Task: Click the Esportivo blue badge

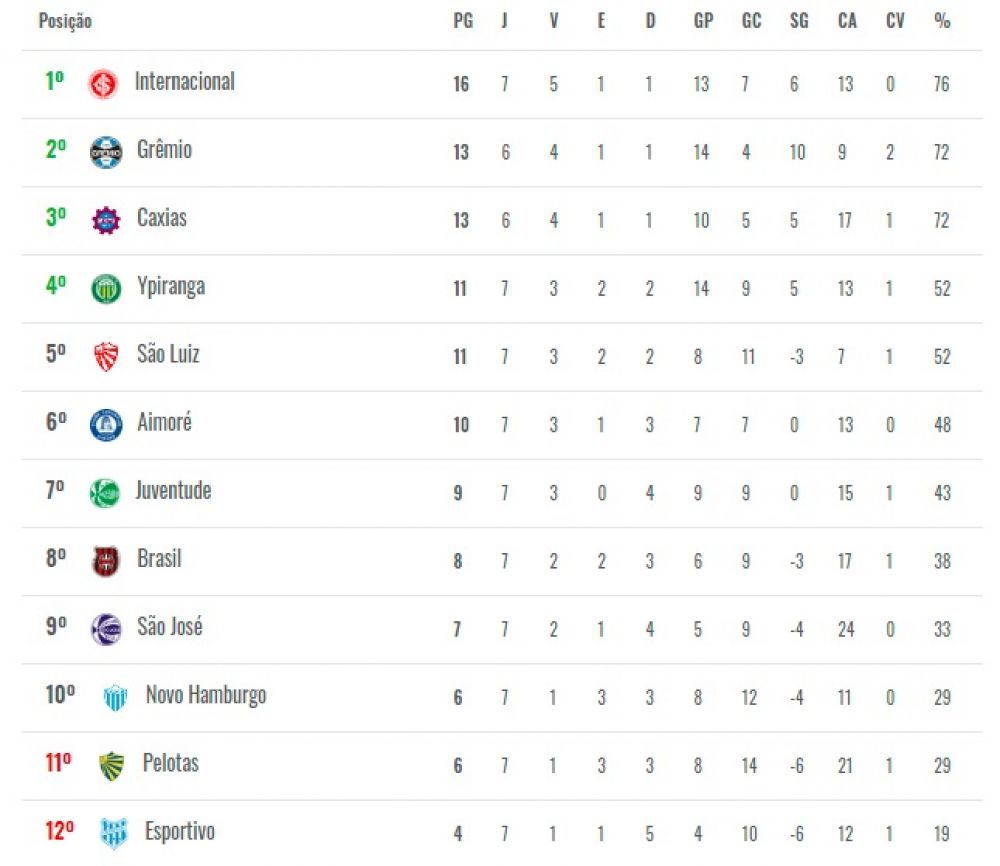Action: click(x=114, y=833)
